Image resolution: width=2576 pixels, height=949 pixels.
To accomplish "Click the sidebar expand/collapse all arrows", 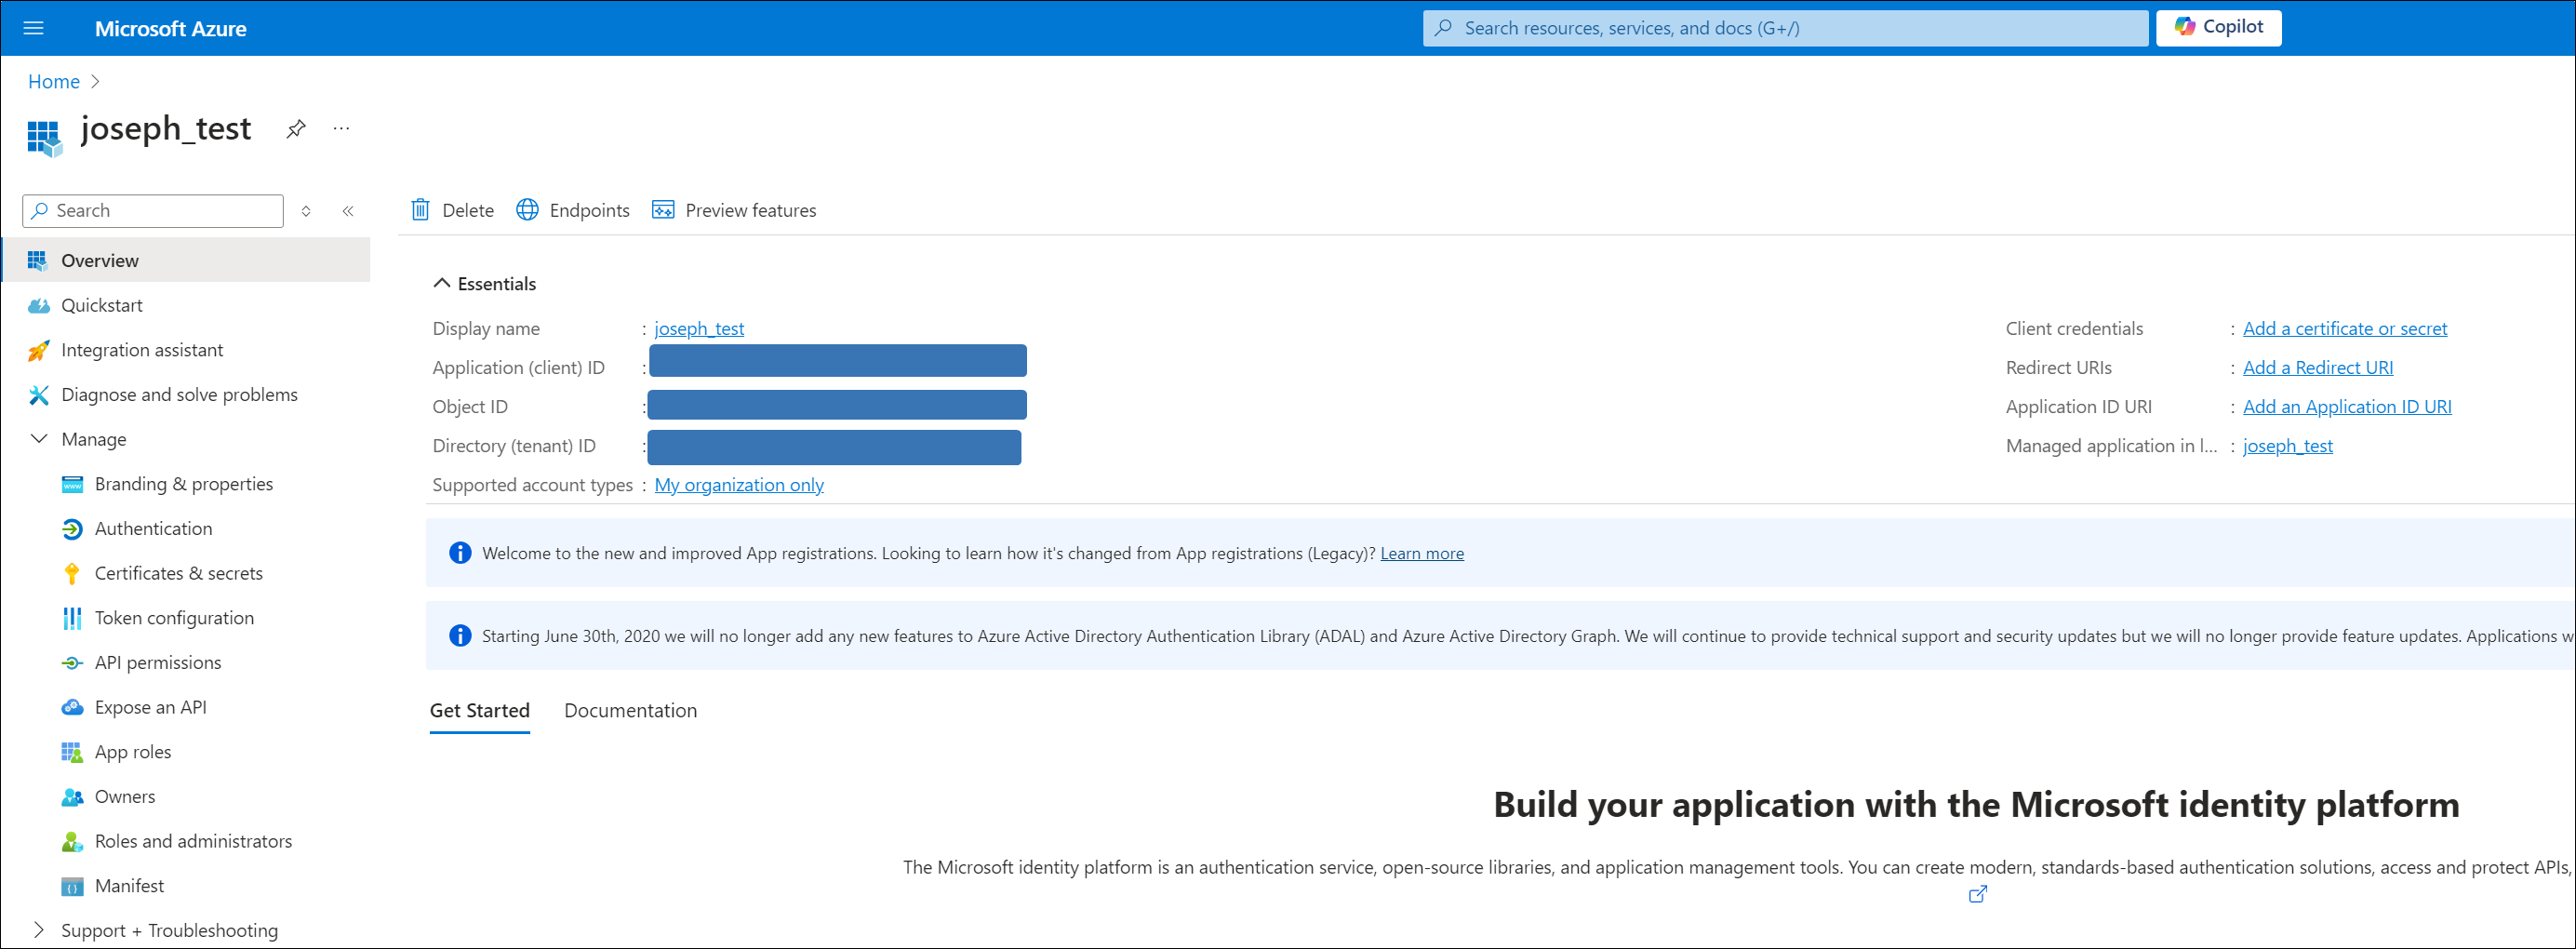I will tap(306, 211).
